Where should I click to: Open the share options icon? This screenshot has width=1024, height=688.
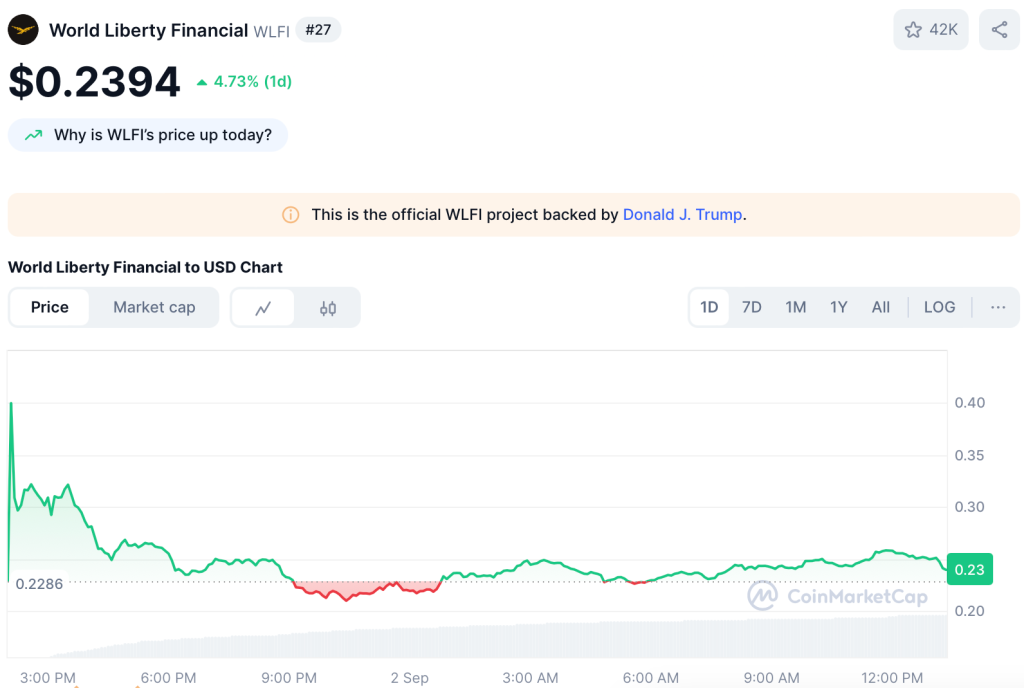tap(998, 29)
